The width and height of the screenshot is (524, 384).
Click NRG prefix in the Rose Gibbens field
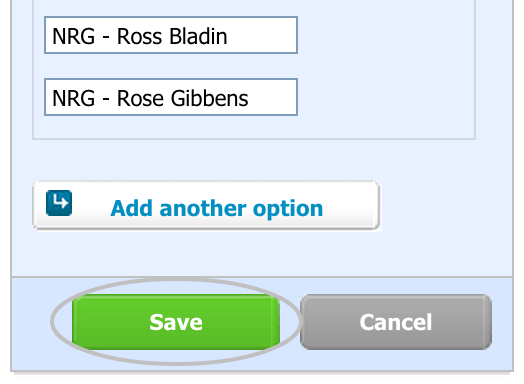pyautogui.click(x=74, y=98)
